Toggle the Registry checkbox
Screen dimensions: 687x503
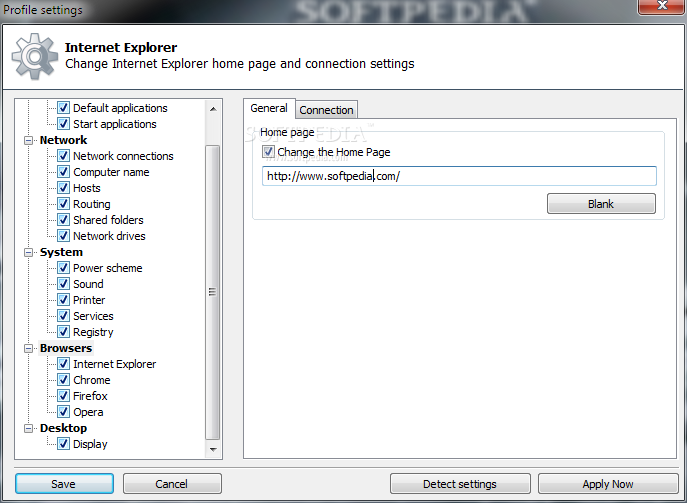coord(64,332)
